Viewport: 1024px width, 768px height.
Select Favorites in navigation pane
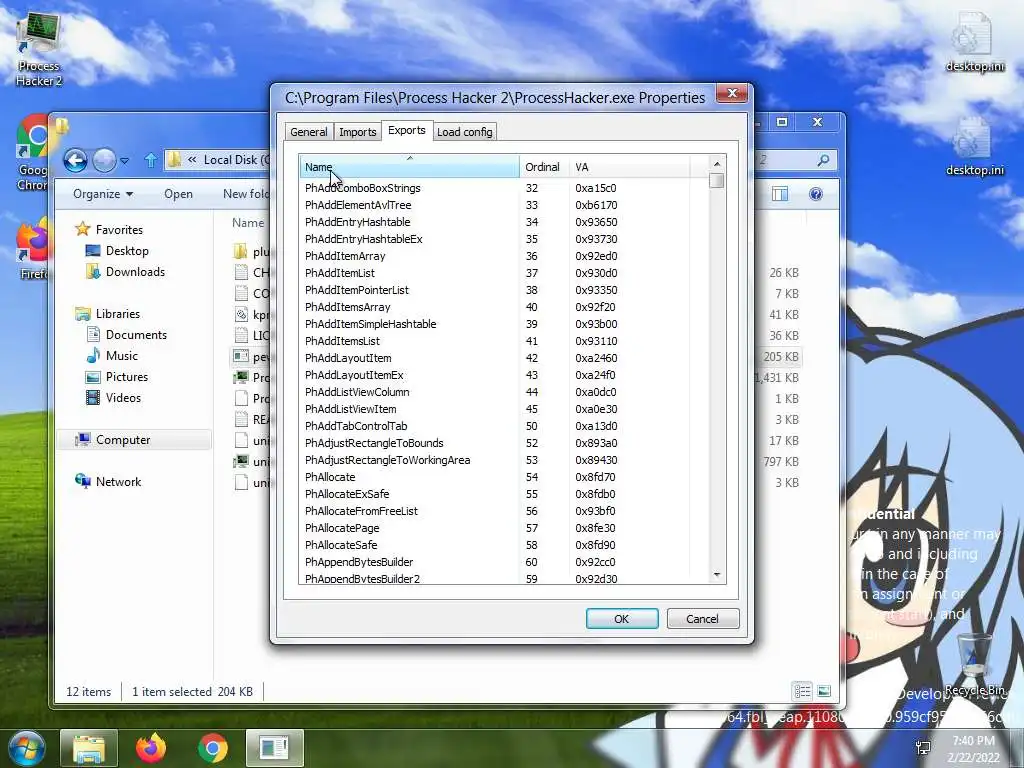[119, 230]
